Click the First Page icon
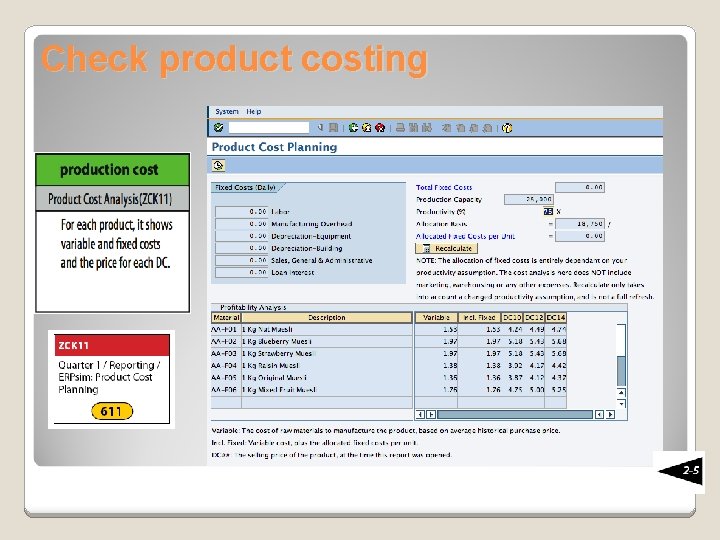Image resolution: width=720 pixels, height=540 pixels. tap(447, 128)
